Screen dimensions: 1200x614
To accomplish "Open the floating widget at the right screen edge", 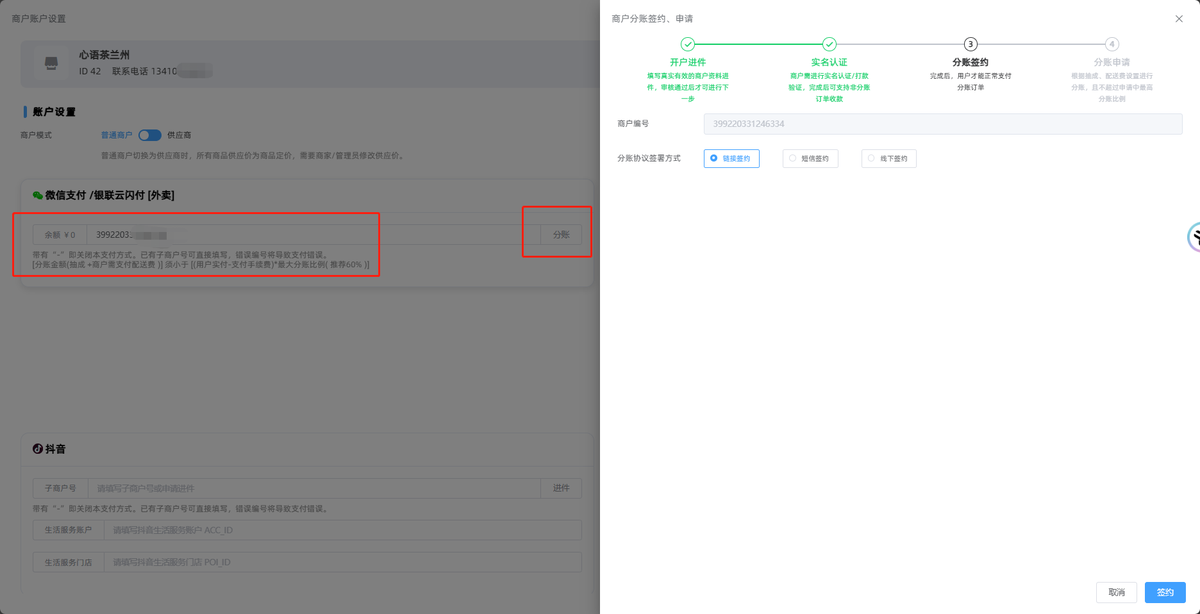I will pyautogui.click(x=1193, y=237).
